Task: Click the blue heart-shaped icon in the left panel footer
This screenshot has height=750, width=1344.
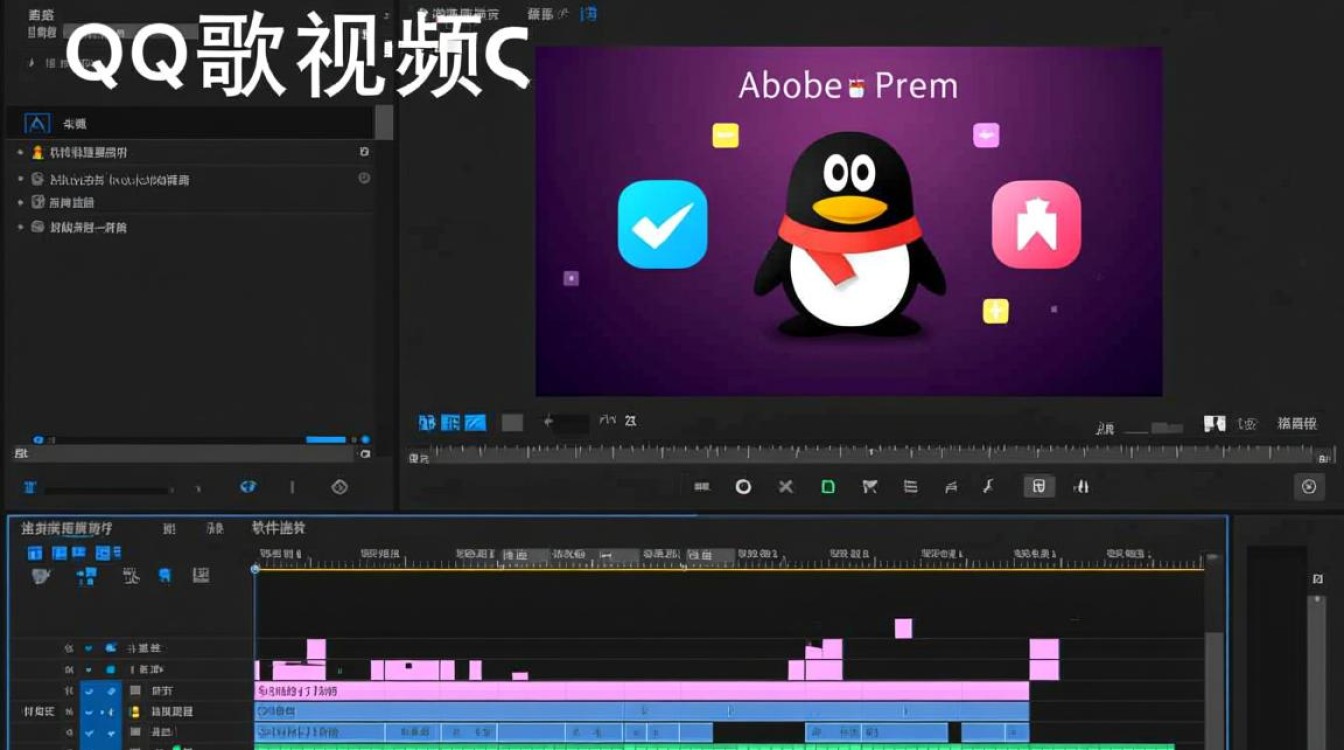Action: point(249,487)
